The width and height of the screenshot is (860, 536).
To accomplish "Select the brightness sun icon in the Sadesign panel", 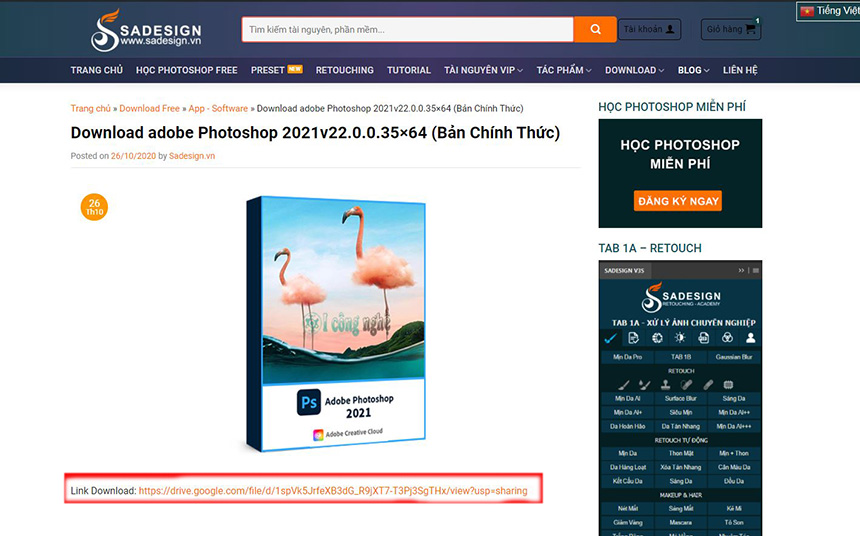I will coord(680,338).
